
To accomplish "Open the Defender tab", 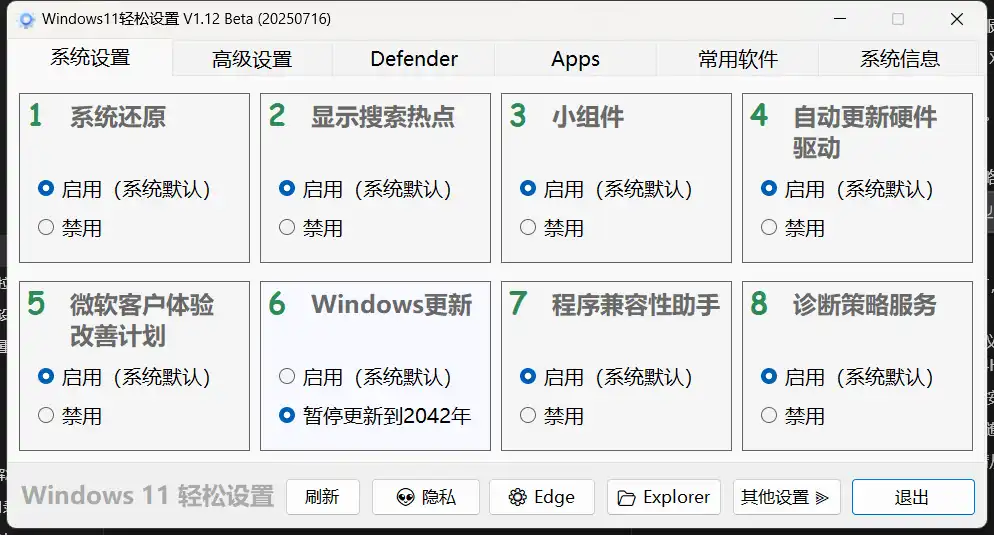I will (x=414, y=59).
